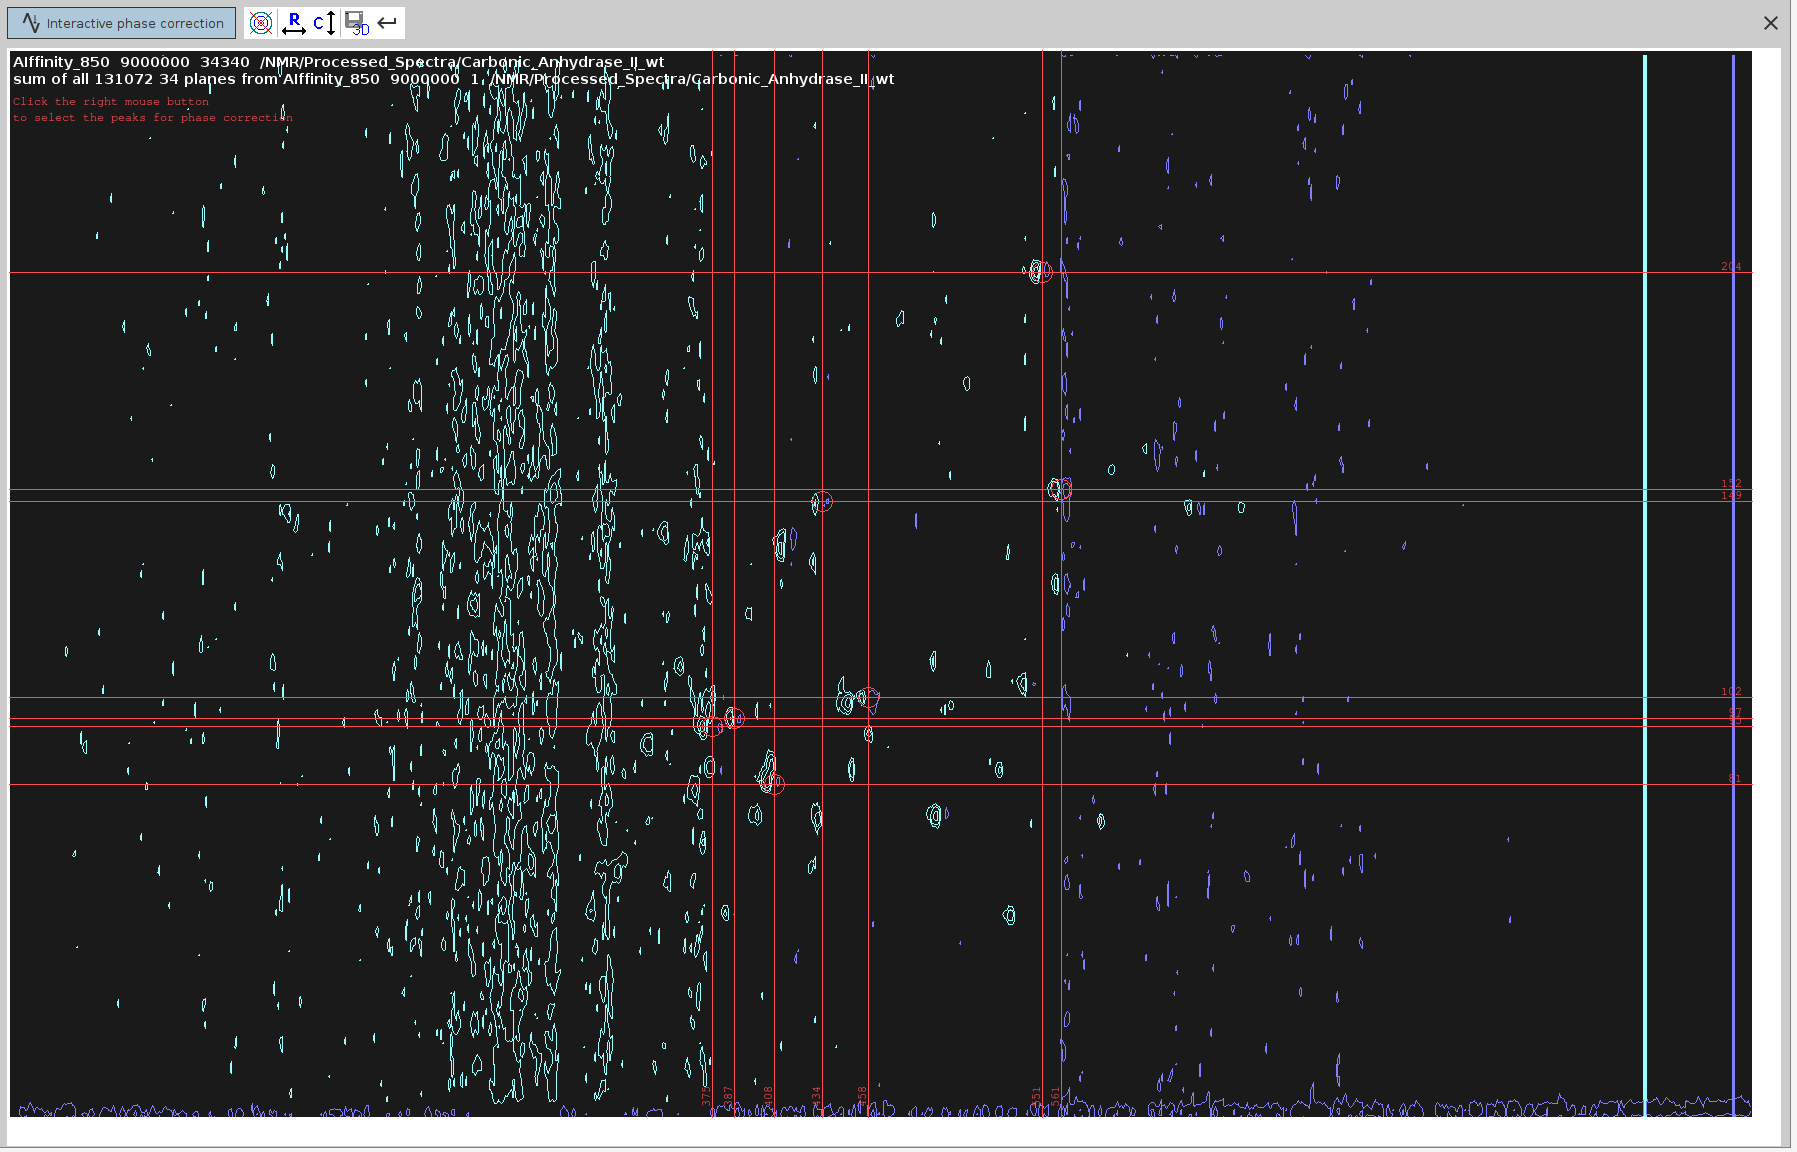Close the phase correction toolbar with X

pos(1770,23)
